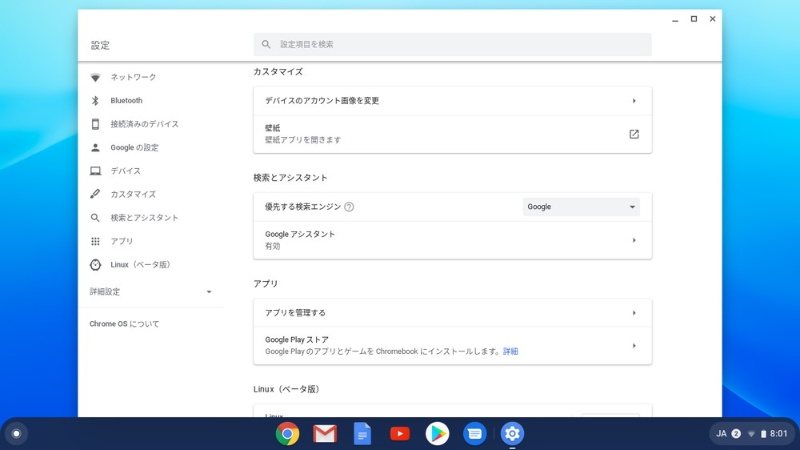The height and width of the screenshot is (450, 800).
Task: Open Gmail from the shelf
Action: [x=325, y=433]
